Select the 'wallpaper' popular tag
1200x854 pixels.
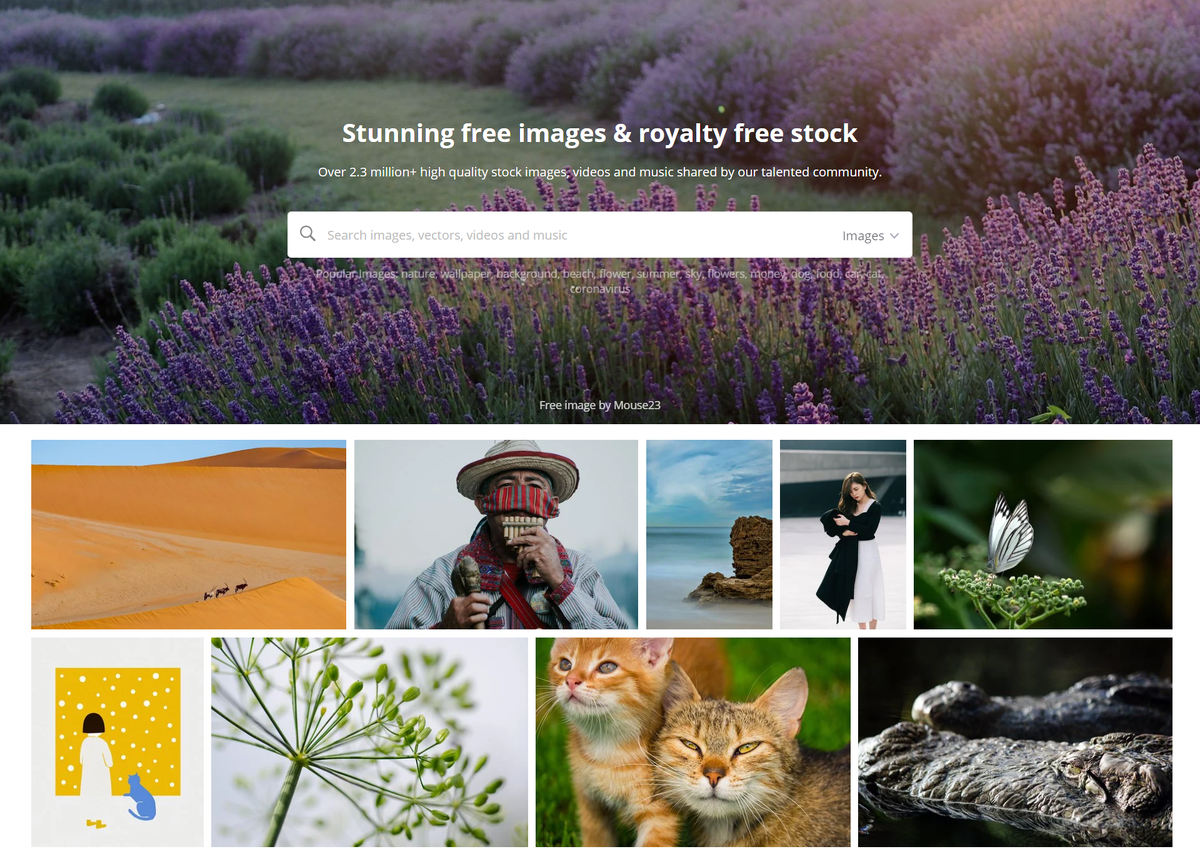[x=466, y=273]
